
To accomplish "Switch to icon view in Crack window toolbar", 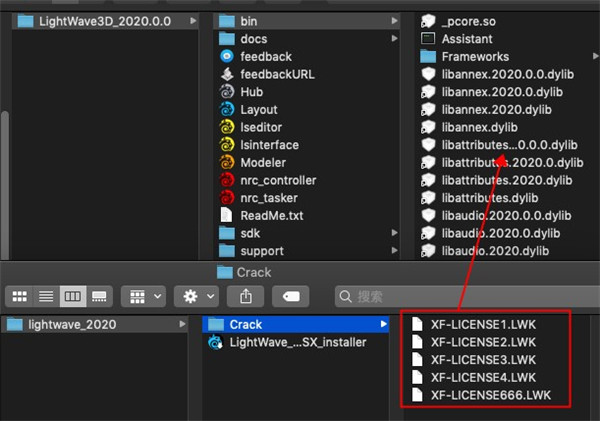I will point(20,296).
